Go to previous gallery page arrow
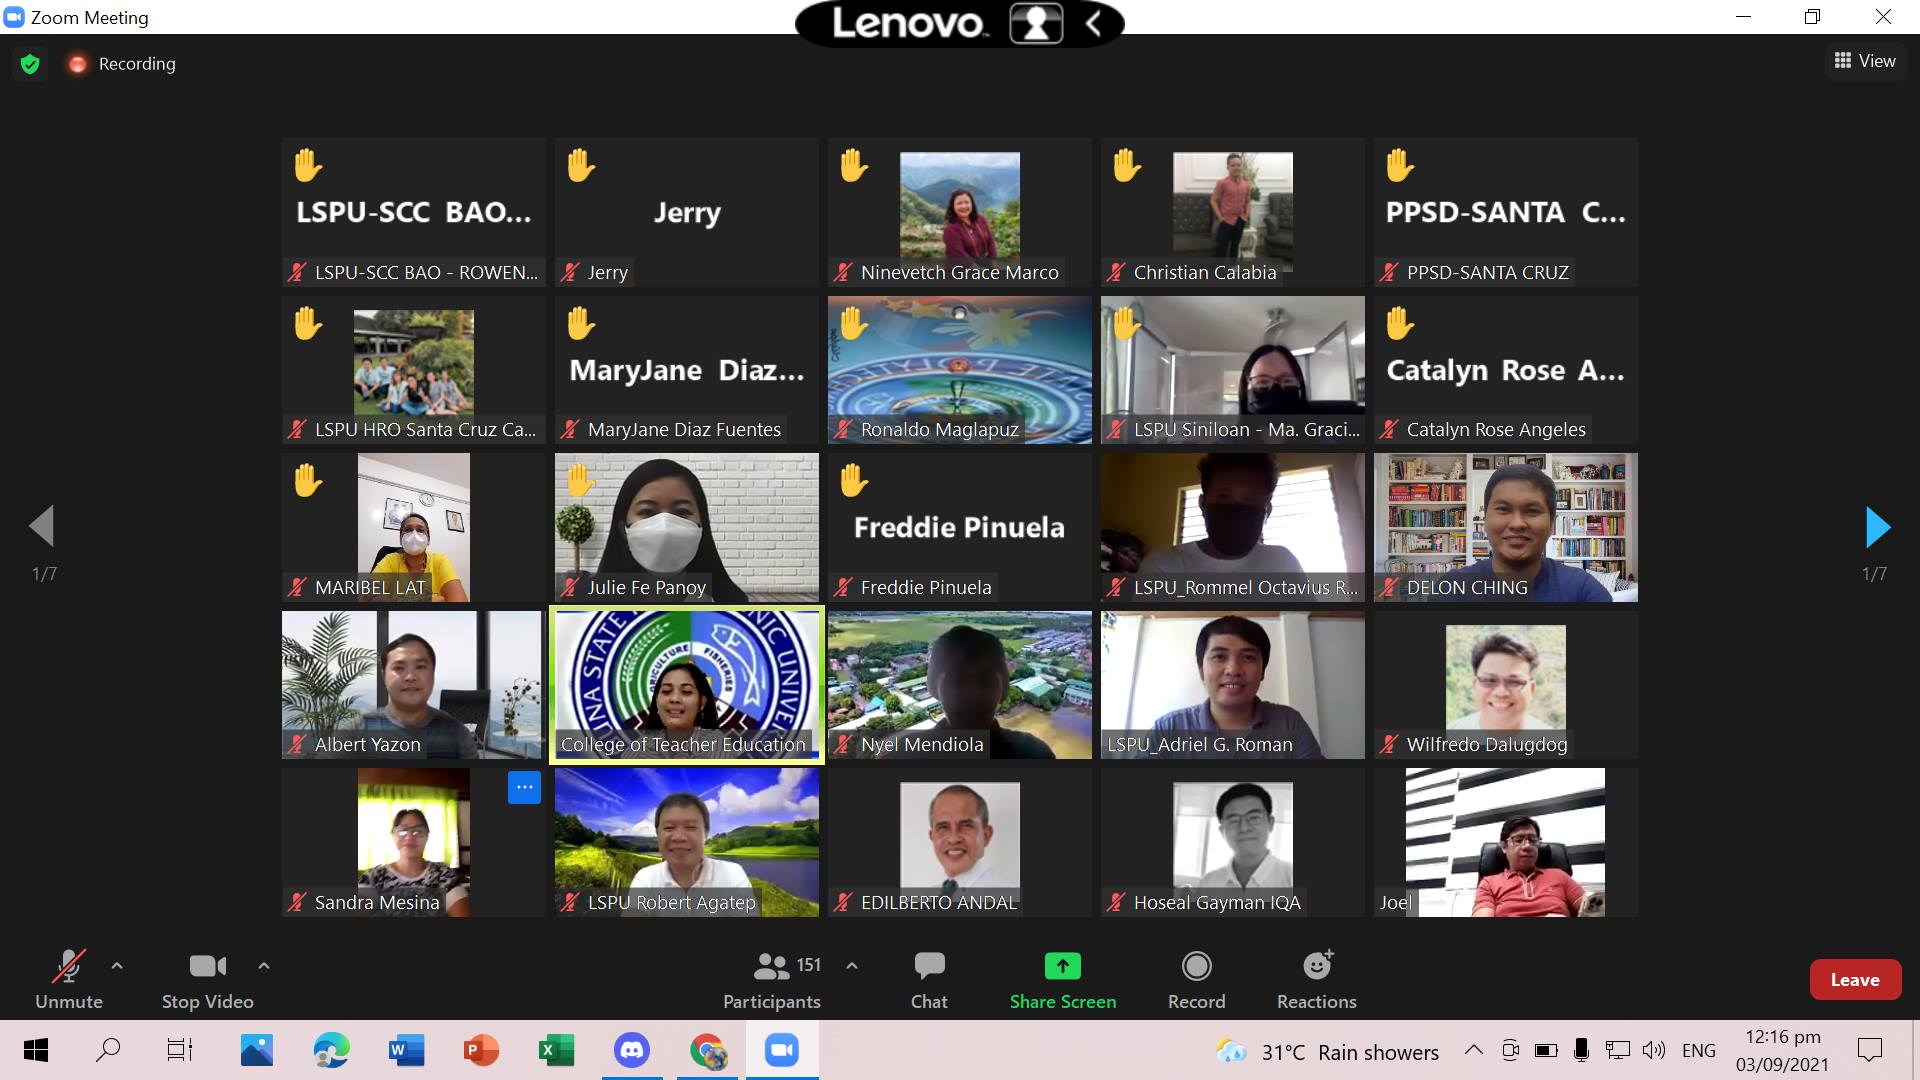This screenshot has height=1080, width=1920. [x=42, y=526]
